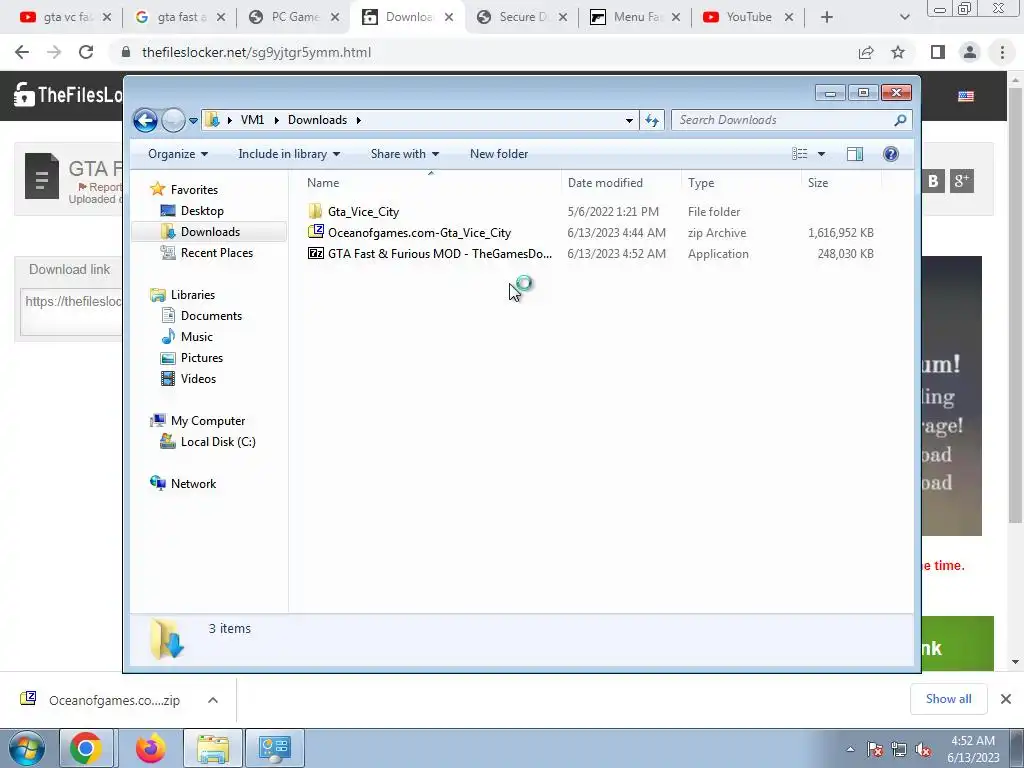Click the Downloads segment in the address bar
The height and width of the screenshot is (768, 1024).
tap(317, 120)
